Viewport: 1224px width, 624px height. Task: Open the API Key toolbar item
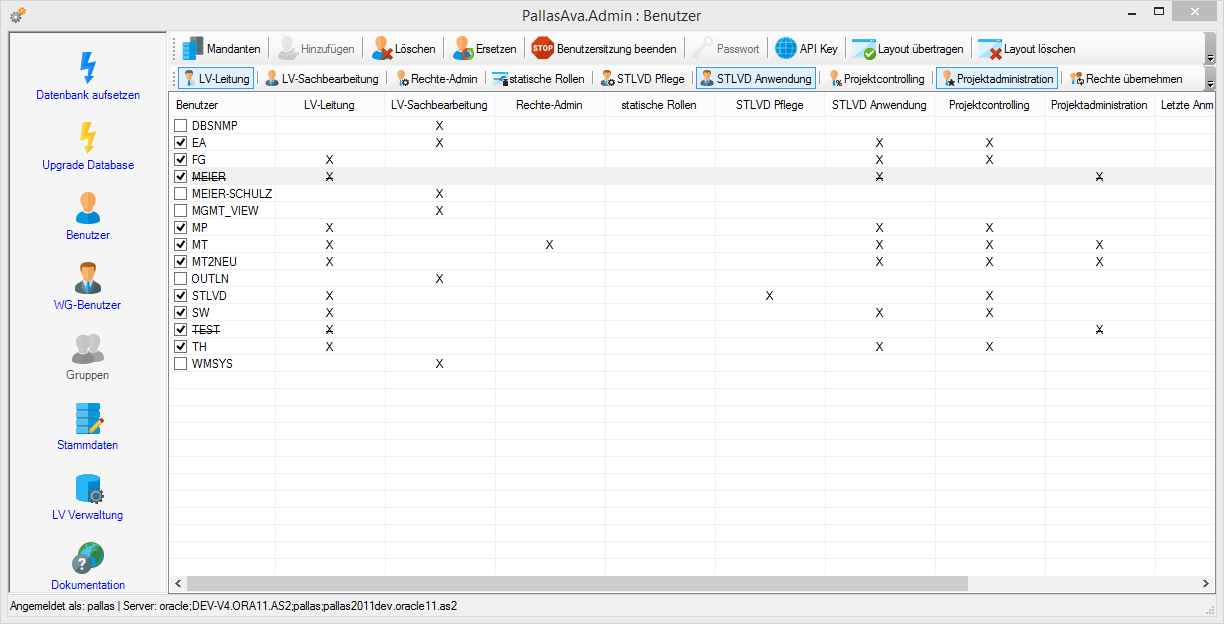[807, 48]
